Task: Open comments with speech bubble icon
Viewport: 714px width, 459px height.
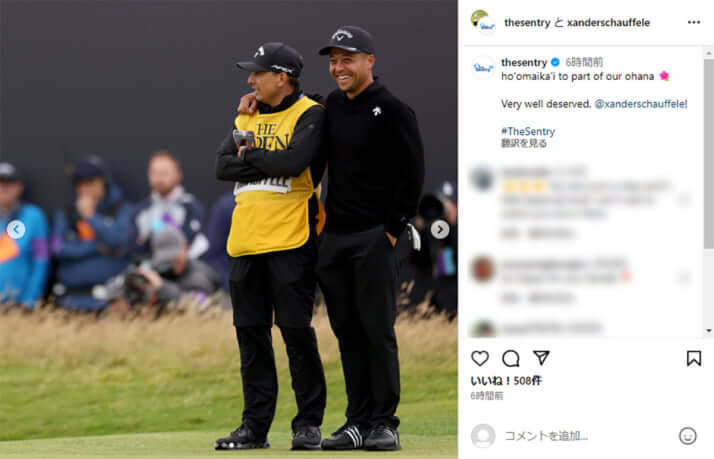Action: click(510, 358)
